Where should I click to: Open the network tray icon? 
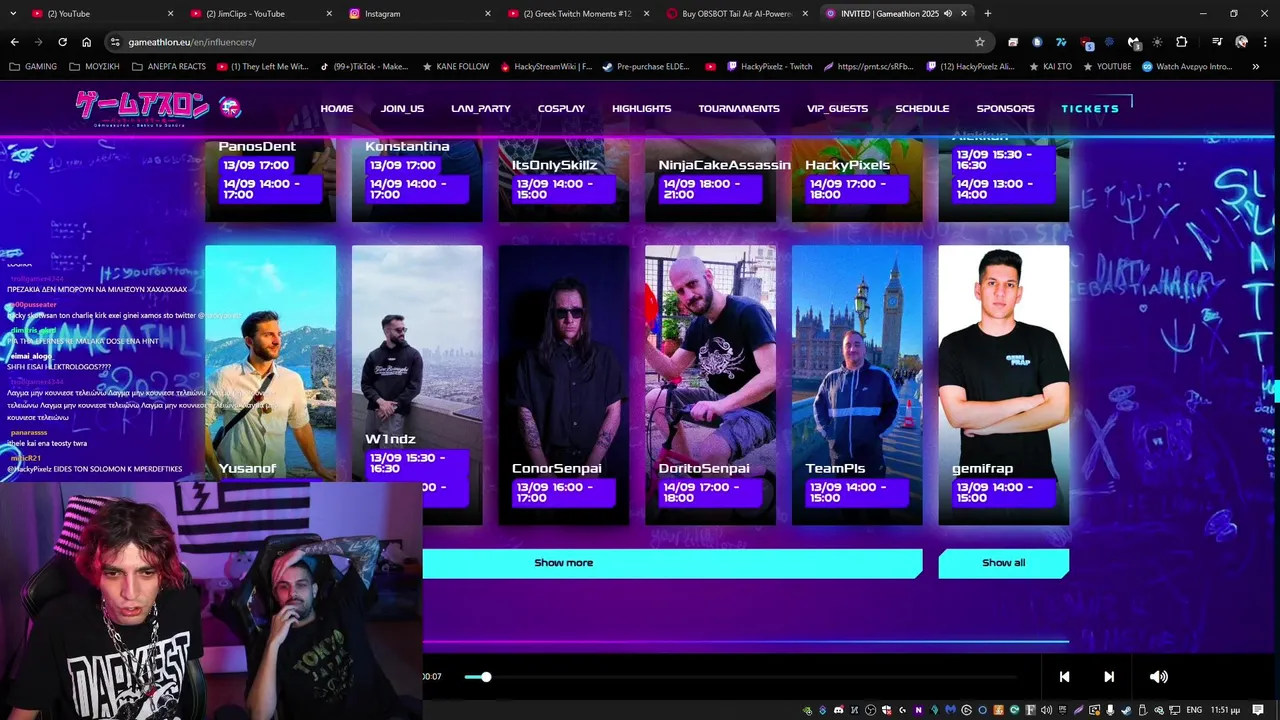coord(1174,710)
